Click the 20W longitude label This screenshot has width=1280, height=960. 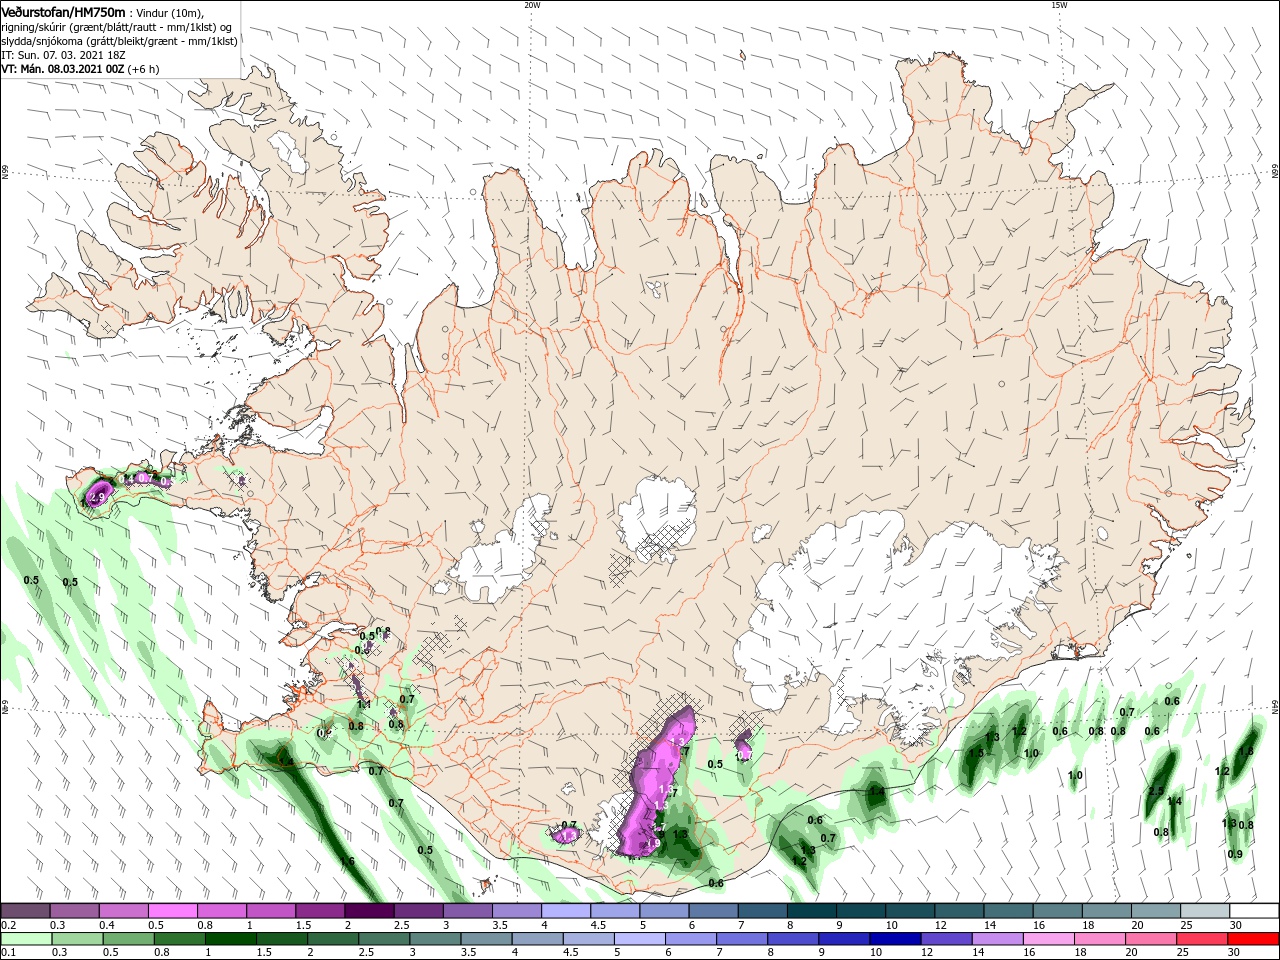click(x=532, y=5)
